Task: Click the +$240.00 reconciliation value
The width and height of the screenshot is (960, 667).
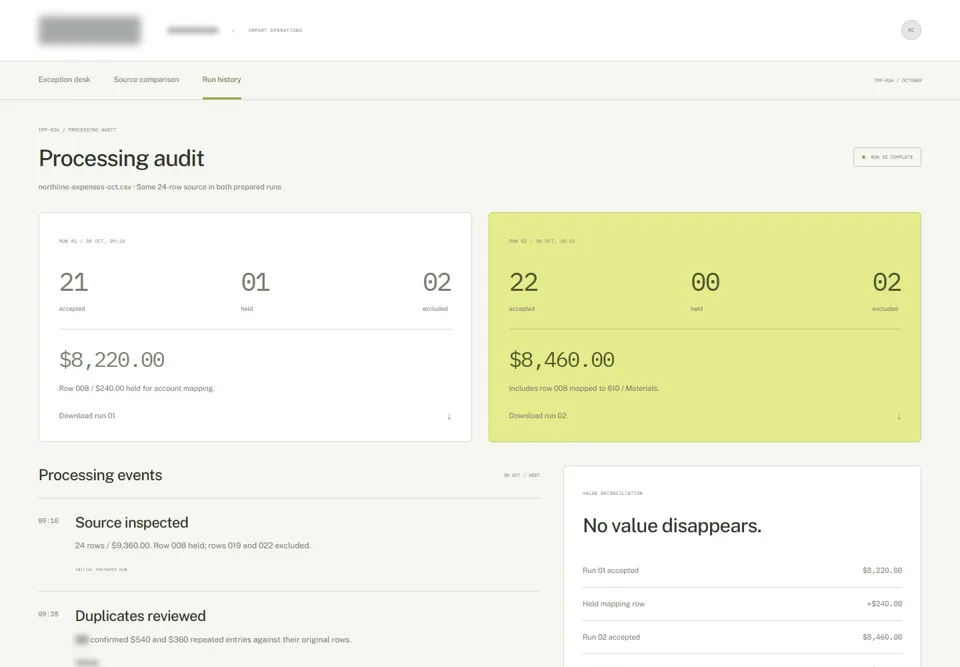Action: click(x=884, y=604)
